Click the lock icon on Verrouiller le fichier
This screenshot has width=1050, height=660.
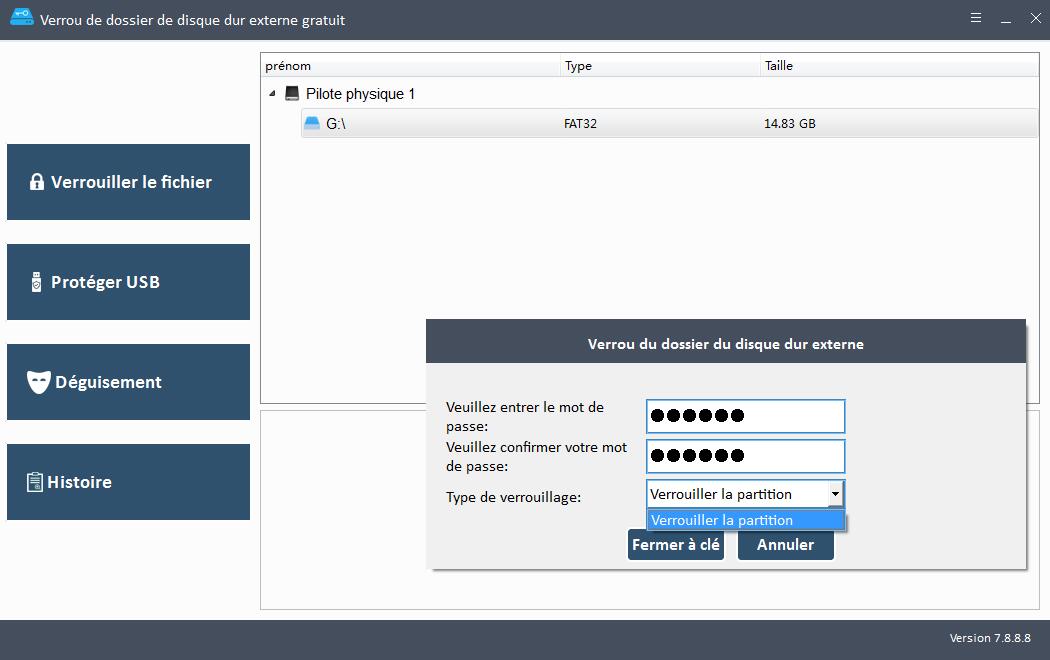(37, 181)
